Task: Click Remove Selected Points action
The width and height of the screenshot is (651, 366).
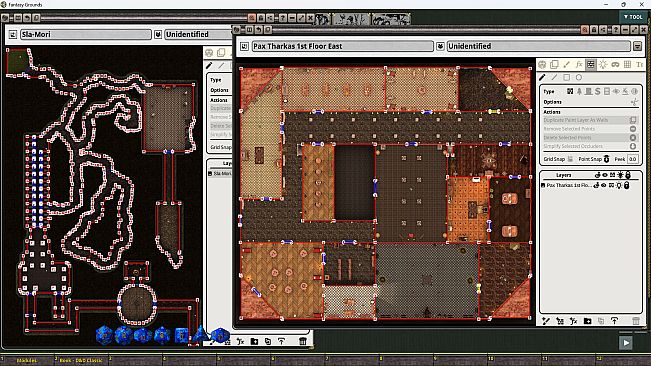Action: (x=590, y=129)
